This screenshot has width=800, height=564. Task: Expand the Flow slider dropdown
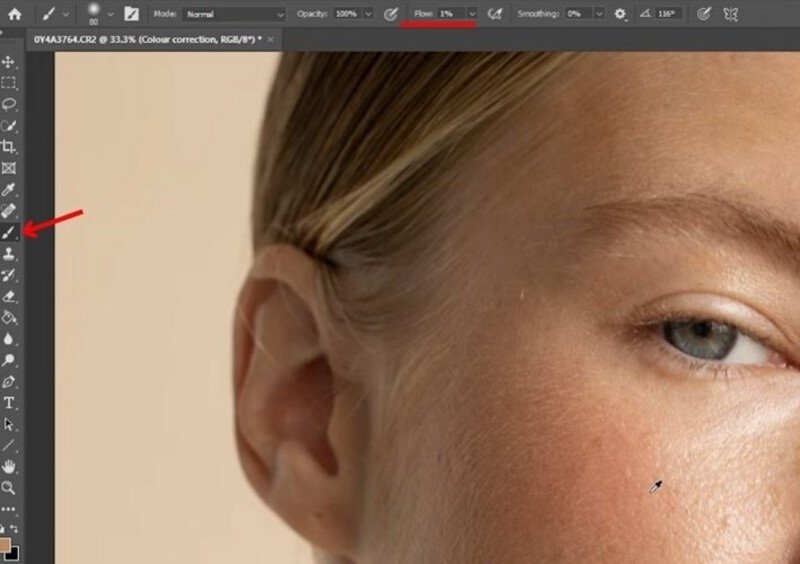pyautogui.click(x=472, y=14)
